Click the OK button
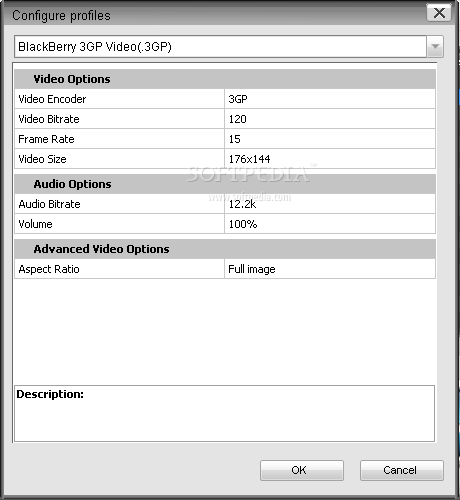 pos(302,470)
